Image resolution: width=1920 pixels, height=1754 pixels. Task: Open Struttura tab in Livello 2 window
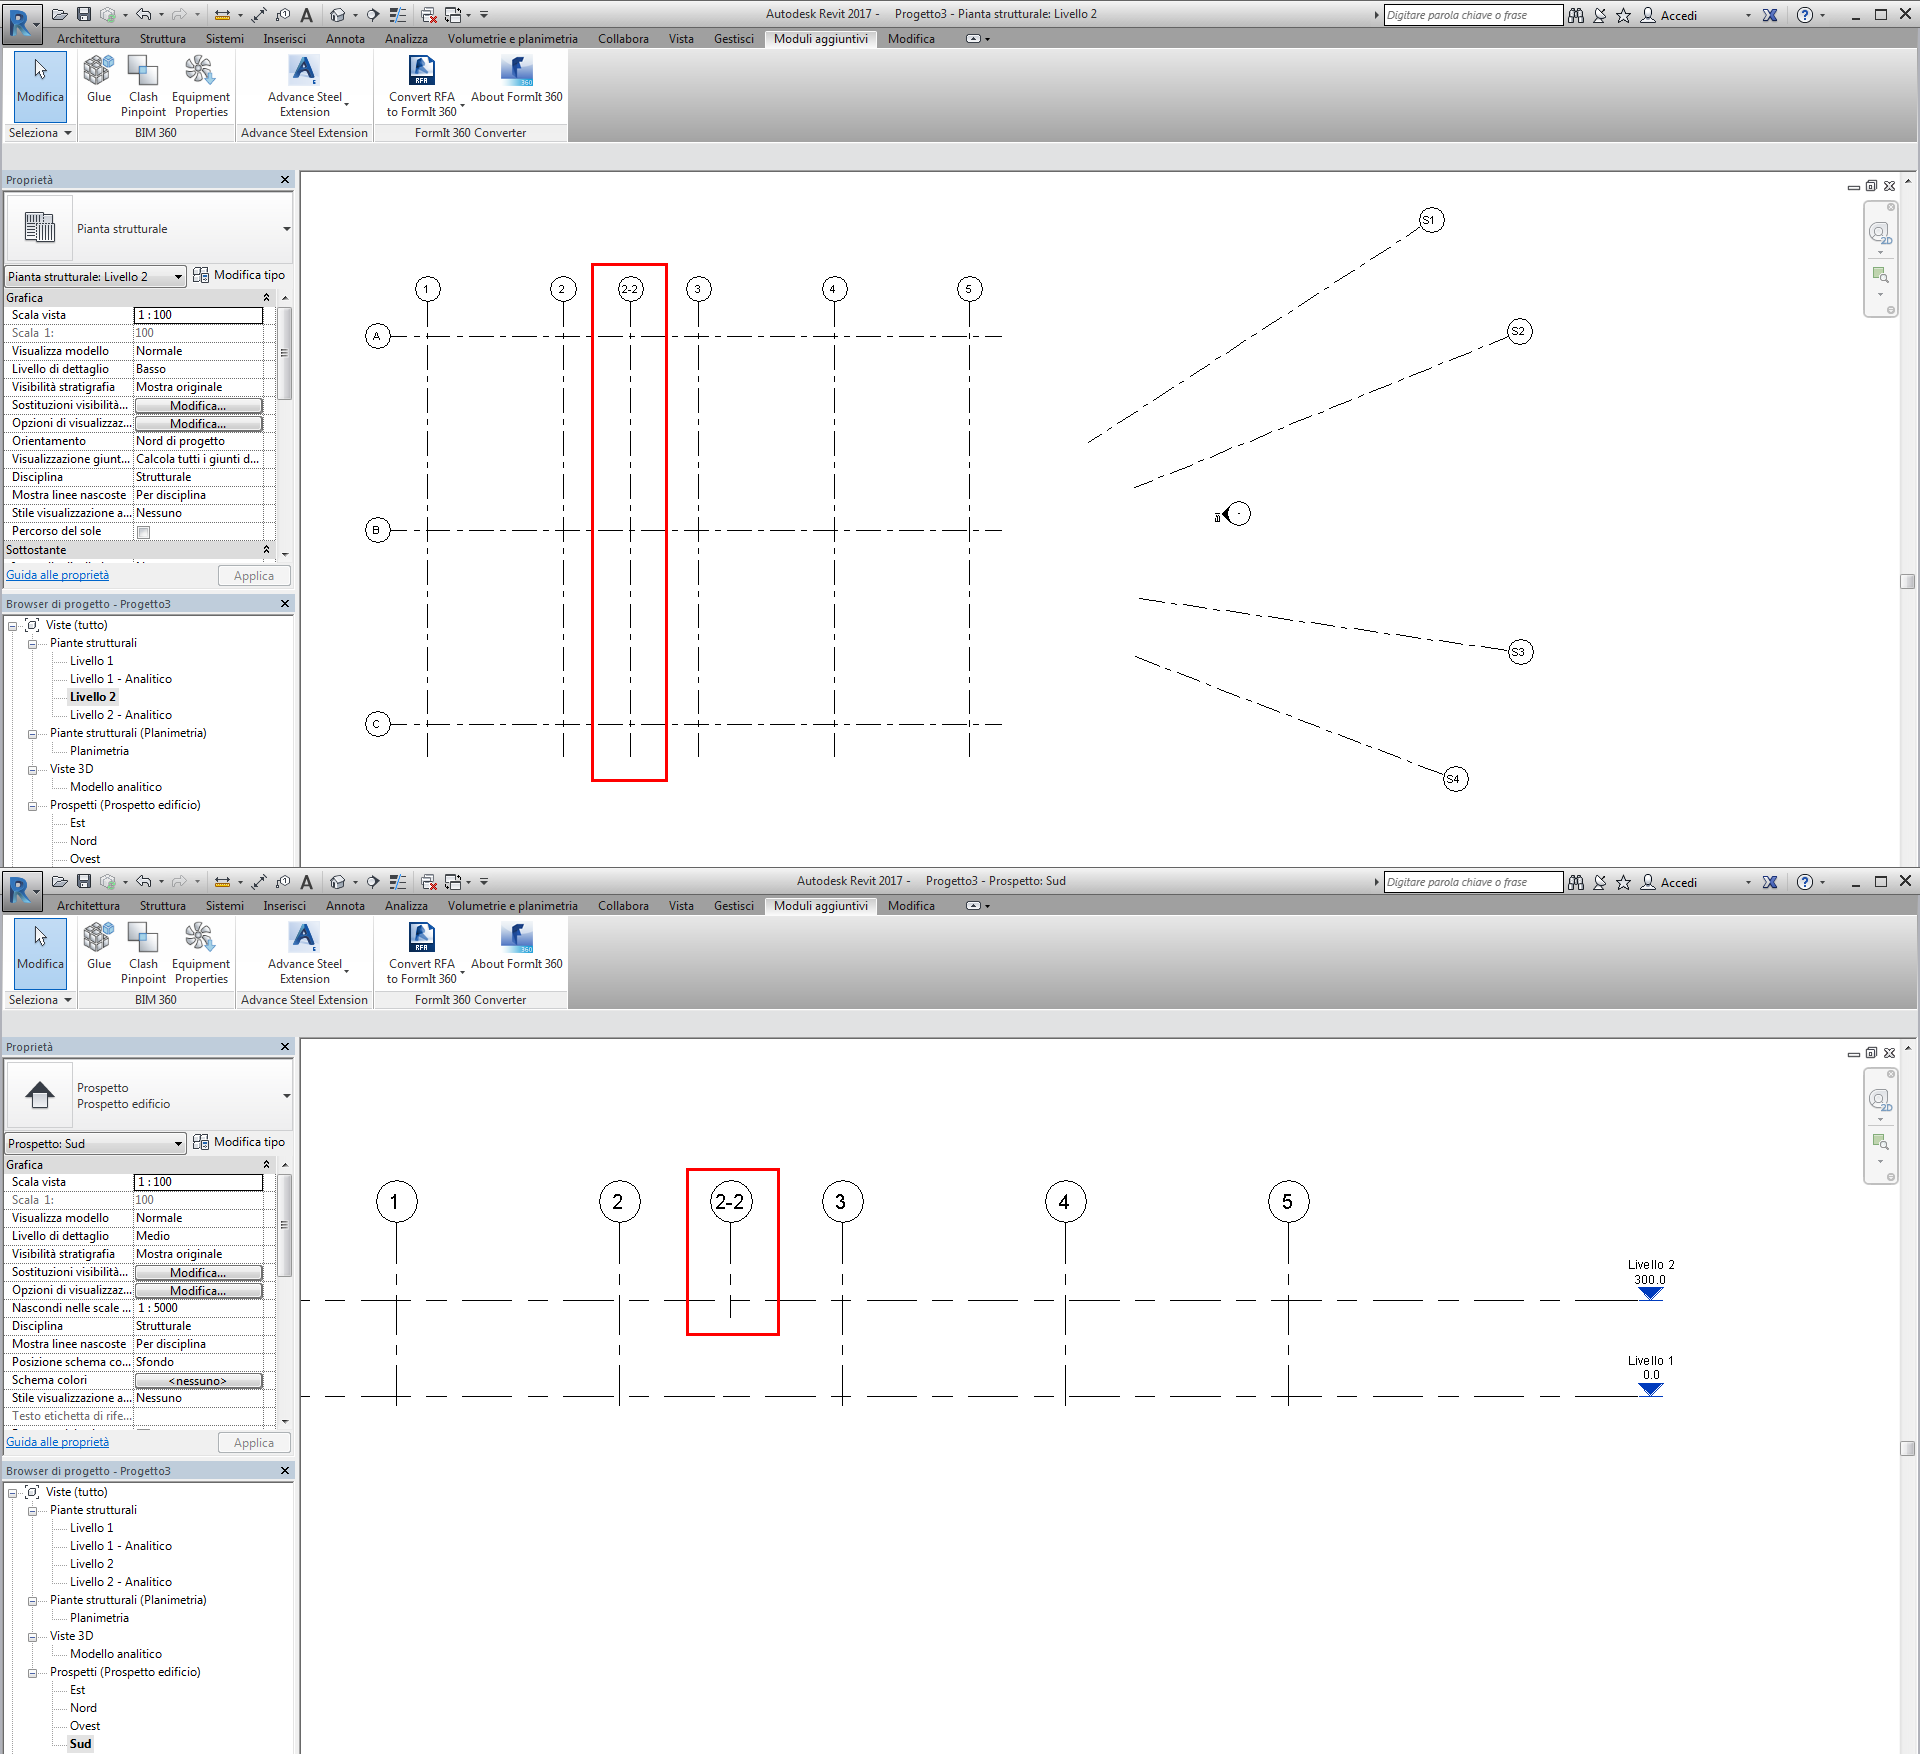162,39
